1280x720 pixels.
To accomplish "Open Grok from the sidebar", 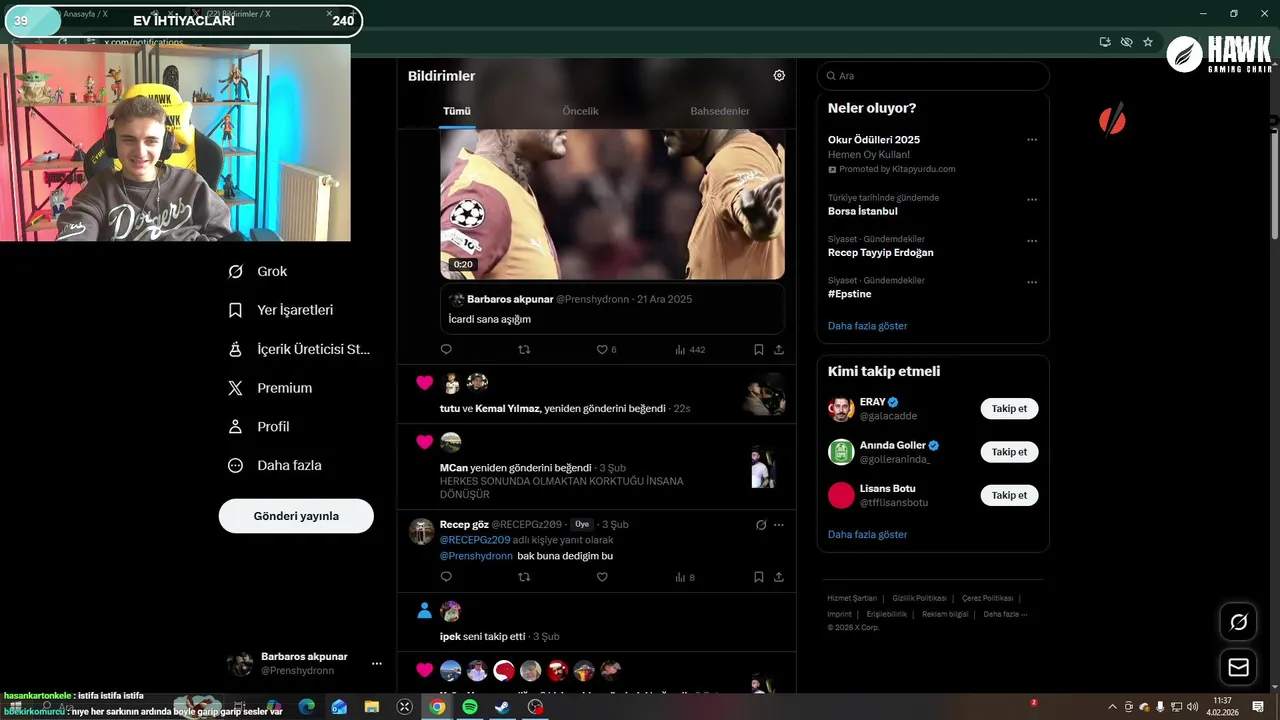I will (258, 271).
